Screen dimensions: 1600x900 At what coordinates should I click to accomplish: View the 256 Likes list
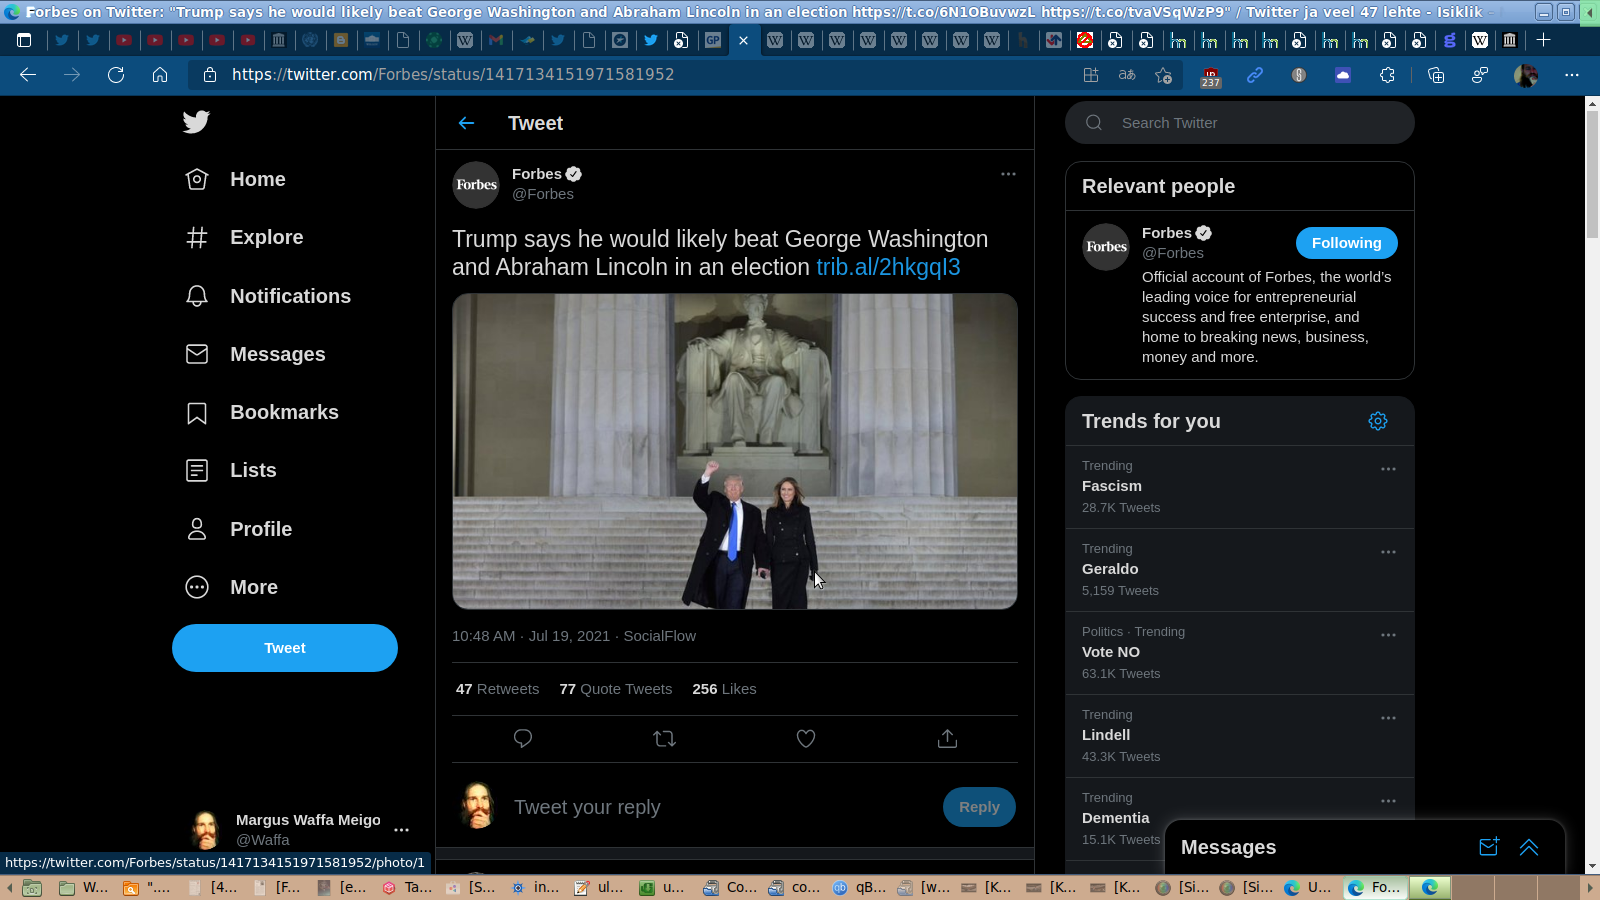tap(724, 689)
